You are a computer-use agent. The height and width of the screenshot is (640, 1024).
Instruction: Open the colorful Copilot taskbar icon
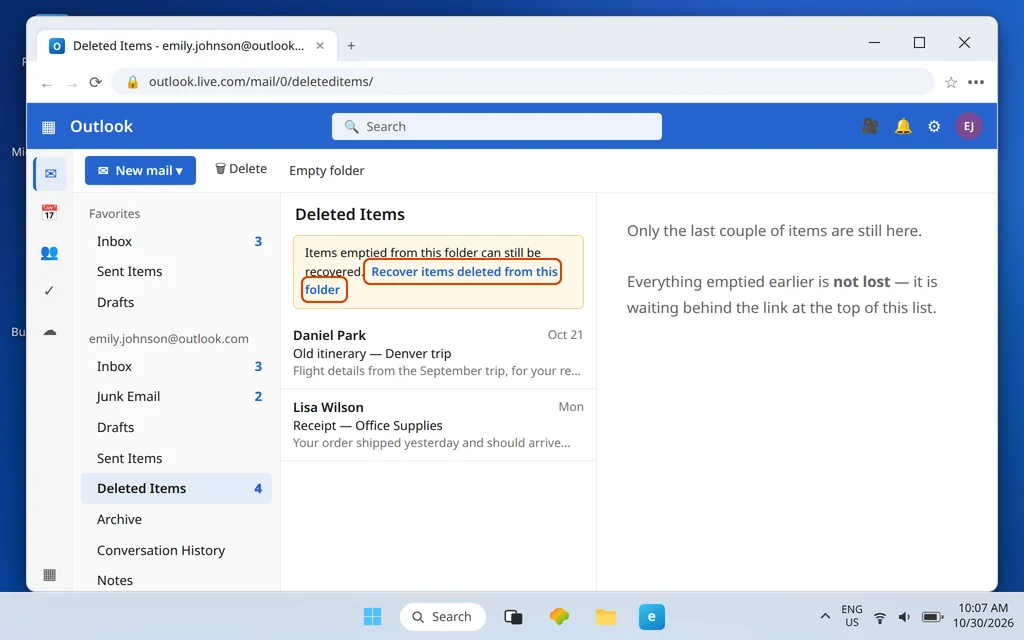(559, 616)
